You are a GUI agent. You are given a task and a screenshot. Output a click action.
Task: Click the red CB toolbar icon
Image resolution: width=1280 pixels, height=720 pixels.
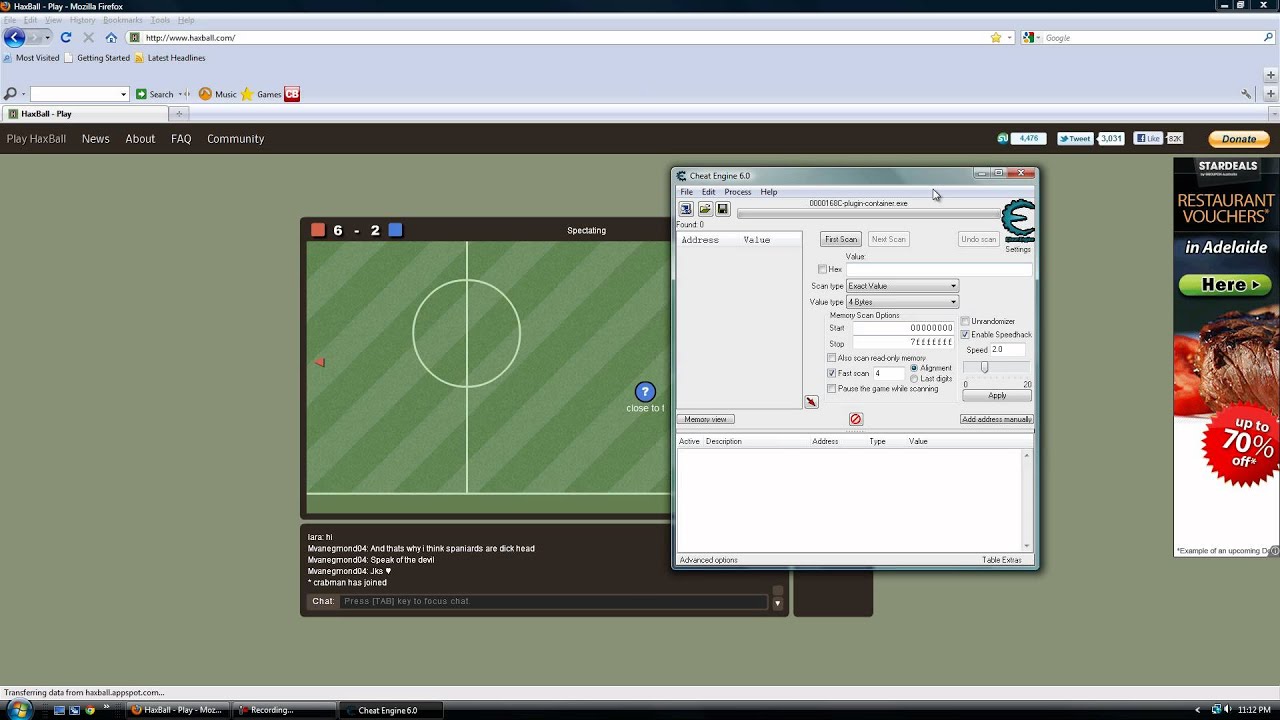click(292, 94)
